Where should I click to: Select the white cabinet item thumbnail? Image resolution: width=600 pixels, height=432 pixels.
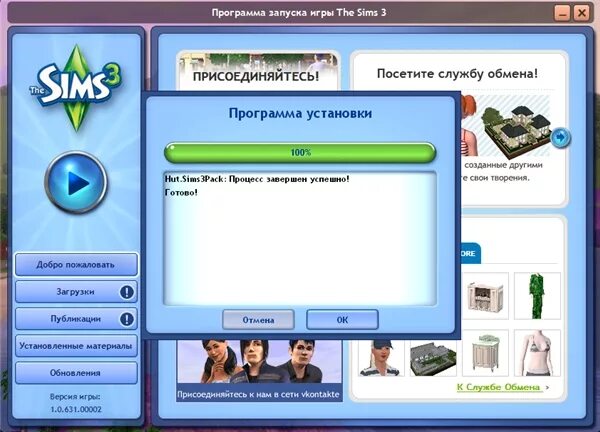(485, 296)
